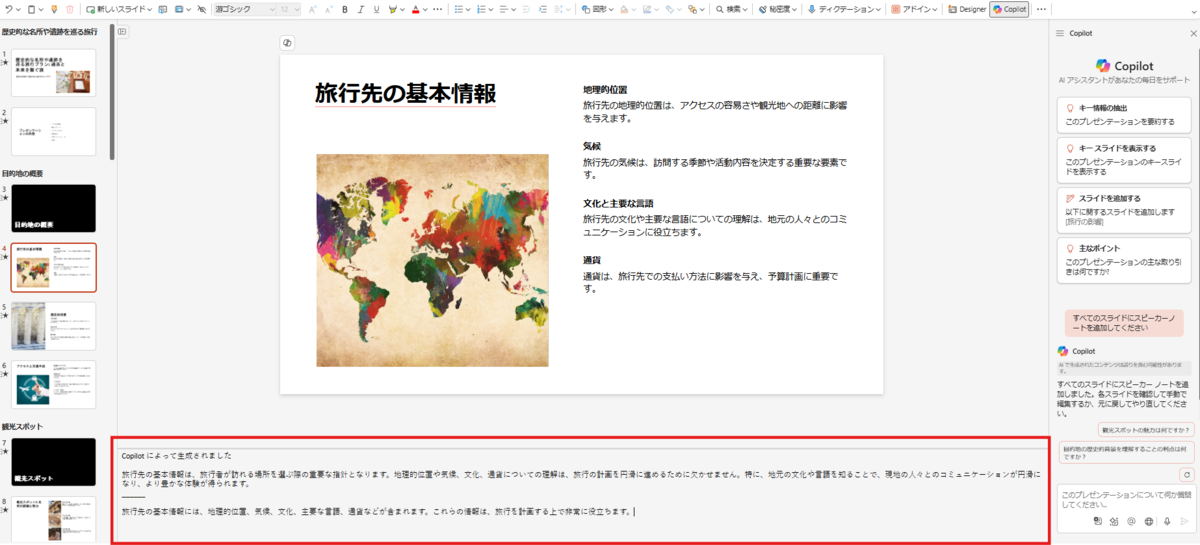Open the Search (検索) menu
The height and width of the screenshot is (545, 1200).
click(x=732, y=9)
